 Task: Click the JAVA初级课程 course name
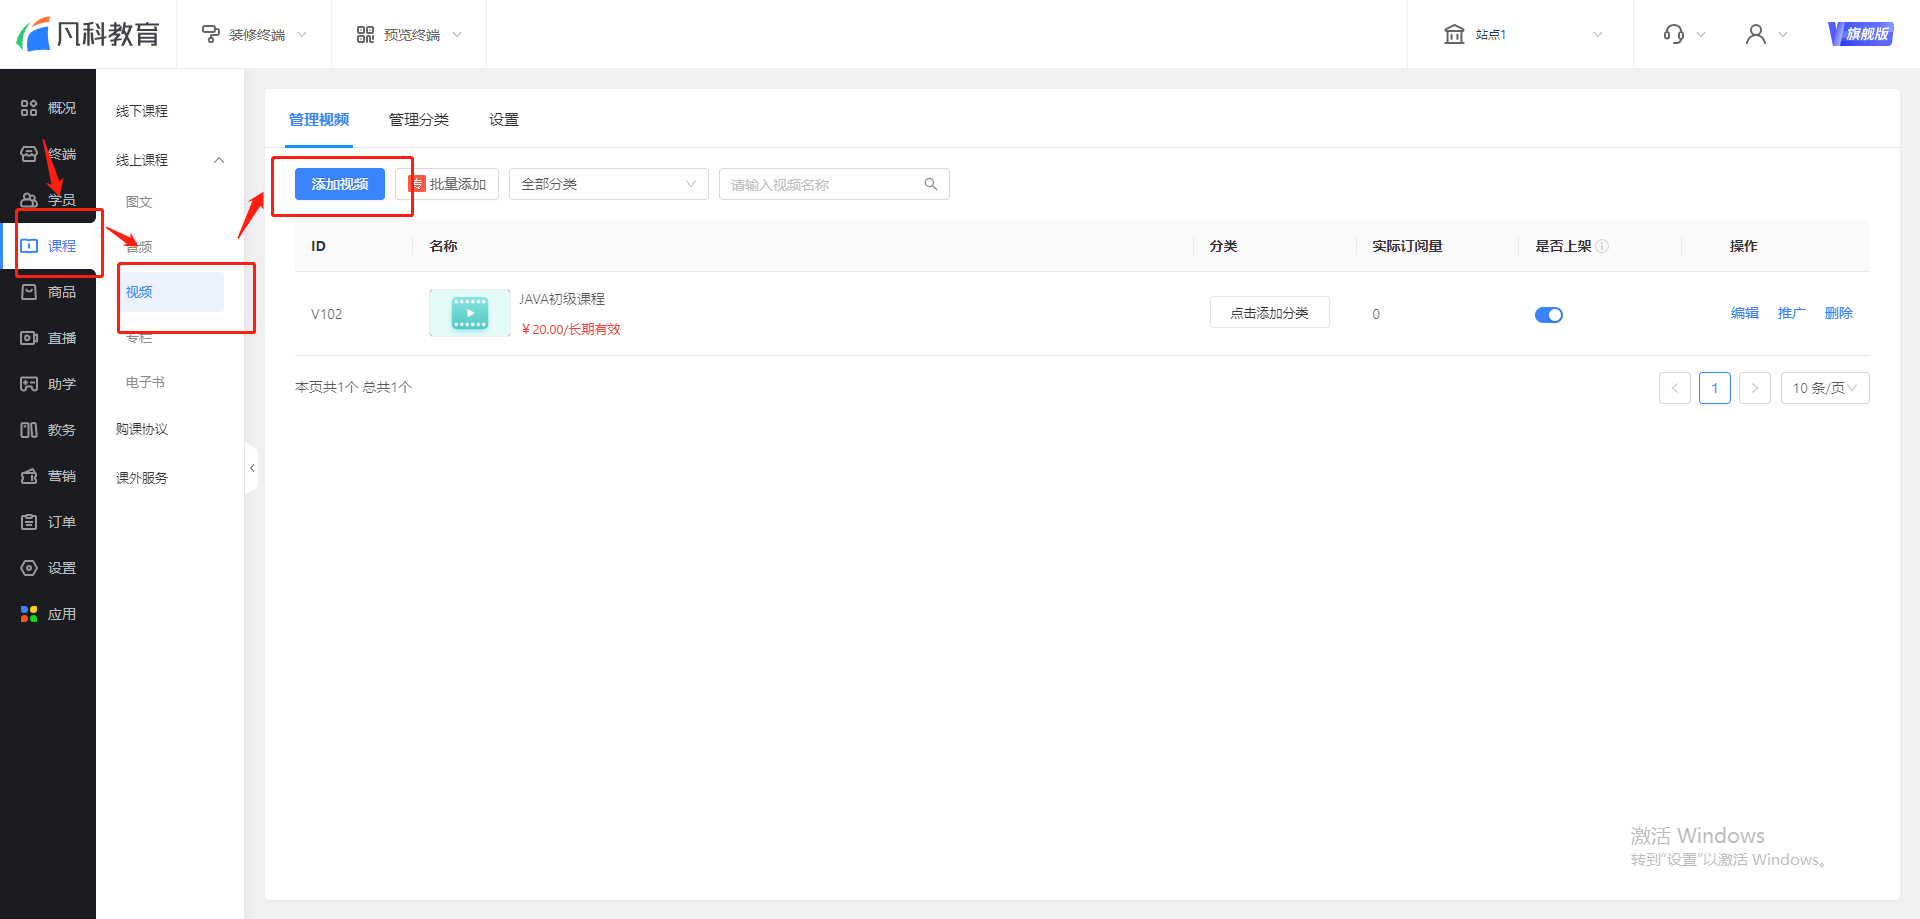coord(562,299)
